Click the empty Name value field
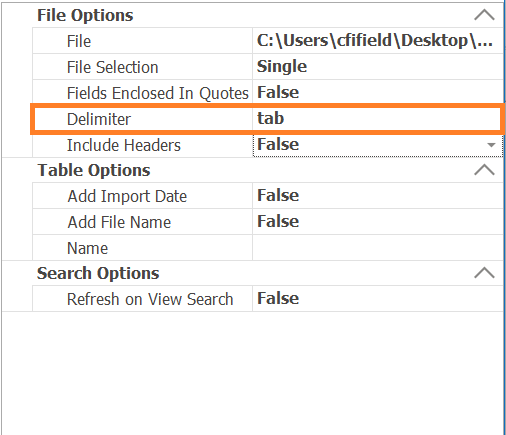The width and height of the screenshot is (506, 435). click(378, 248)
